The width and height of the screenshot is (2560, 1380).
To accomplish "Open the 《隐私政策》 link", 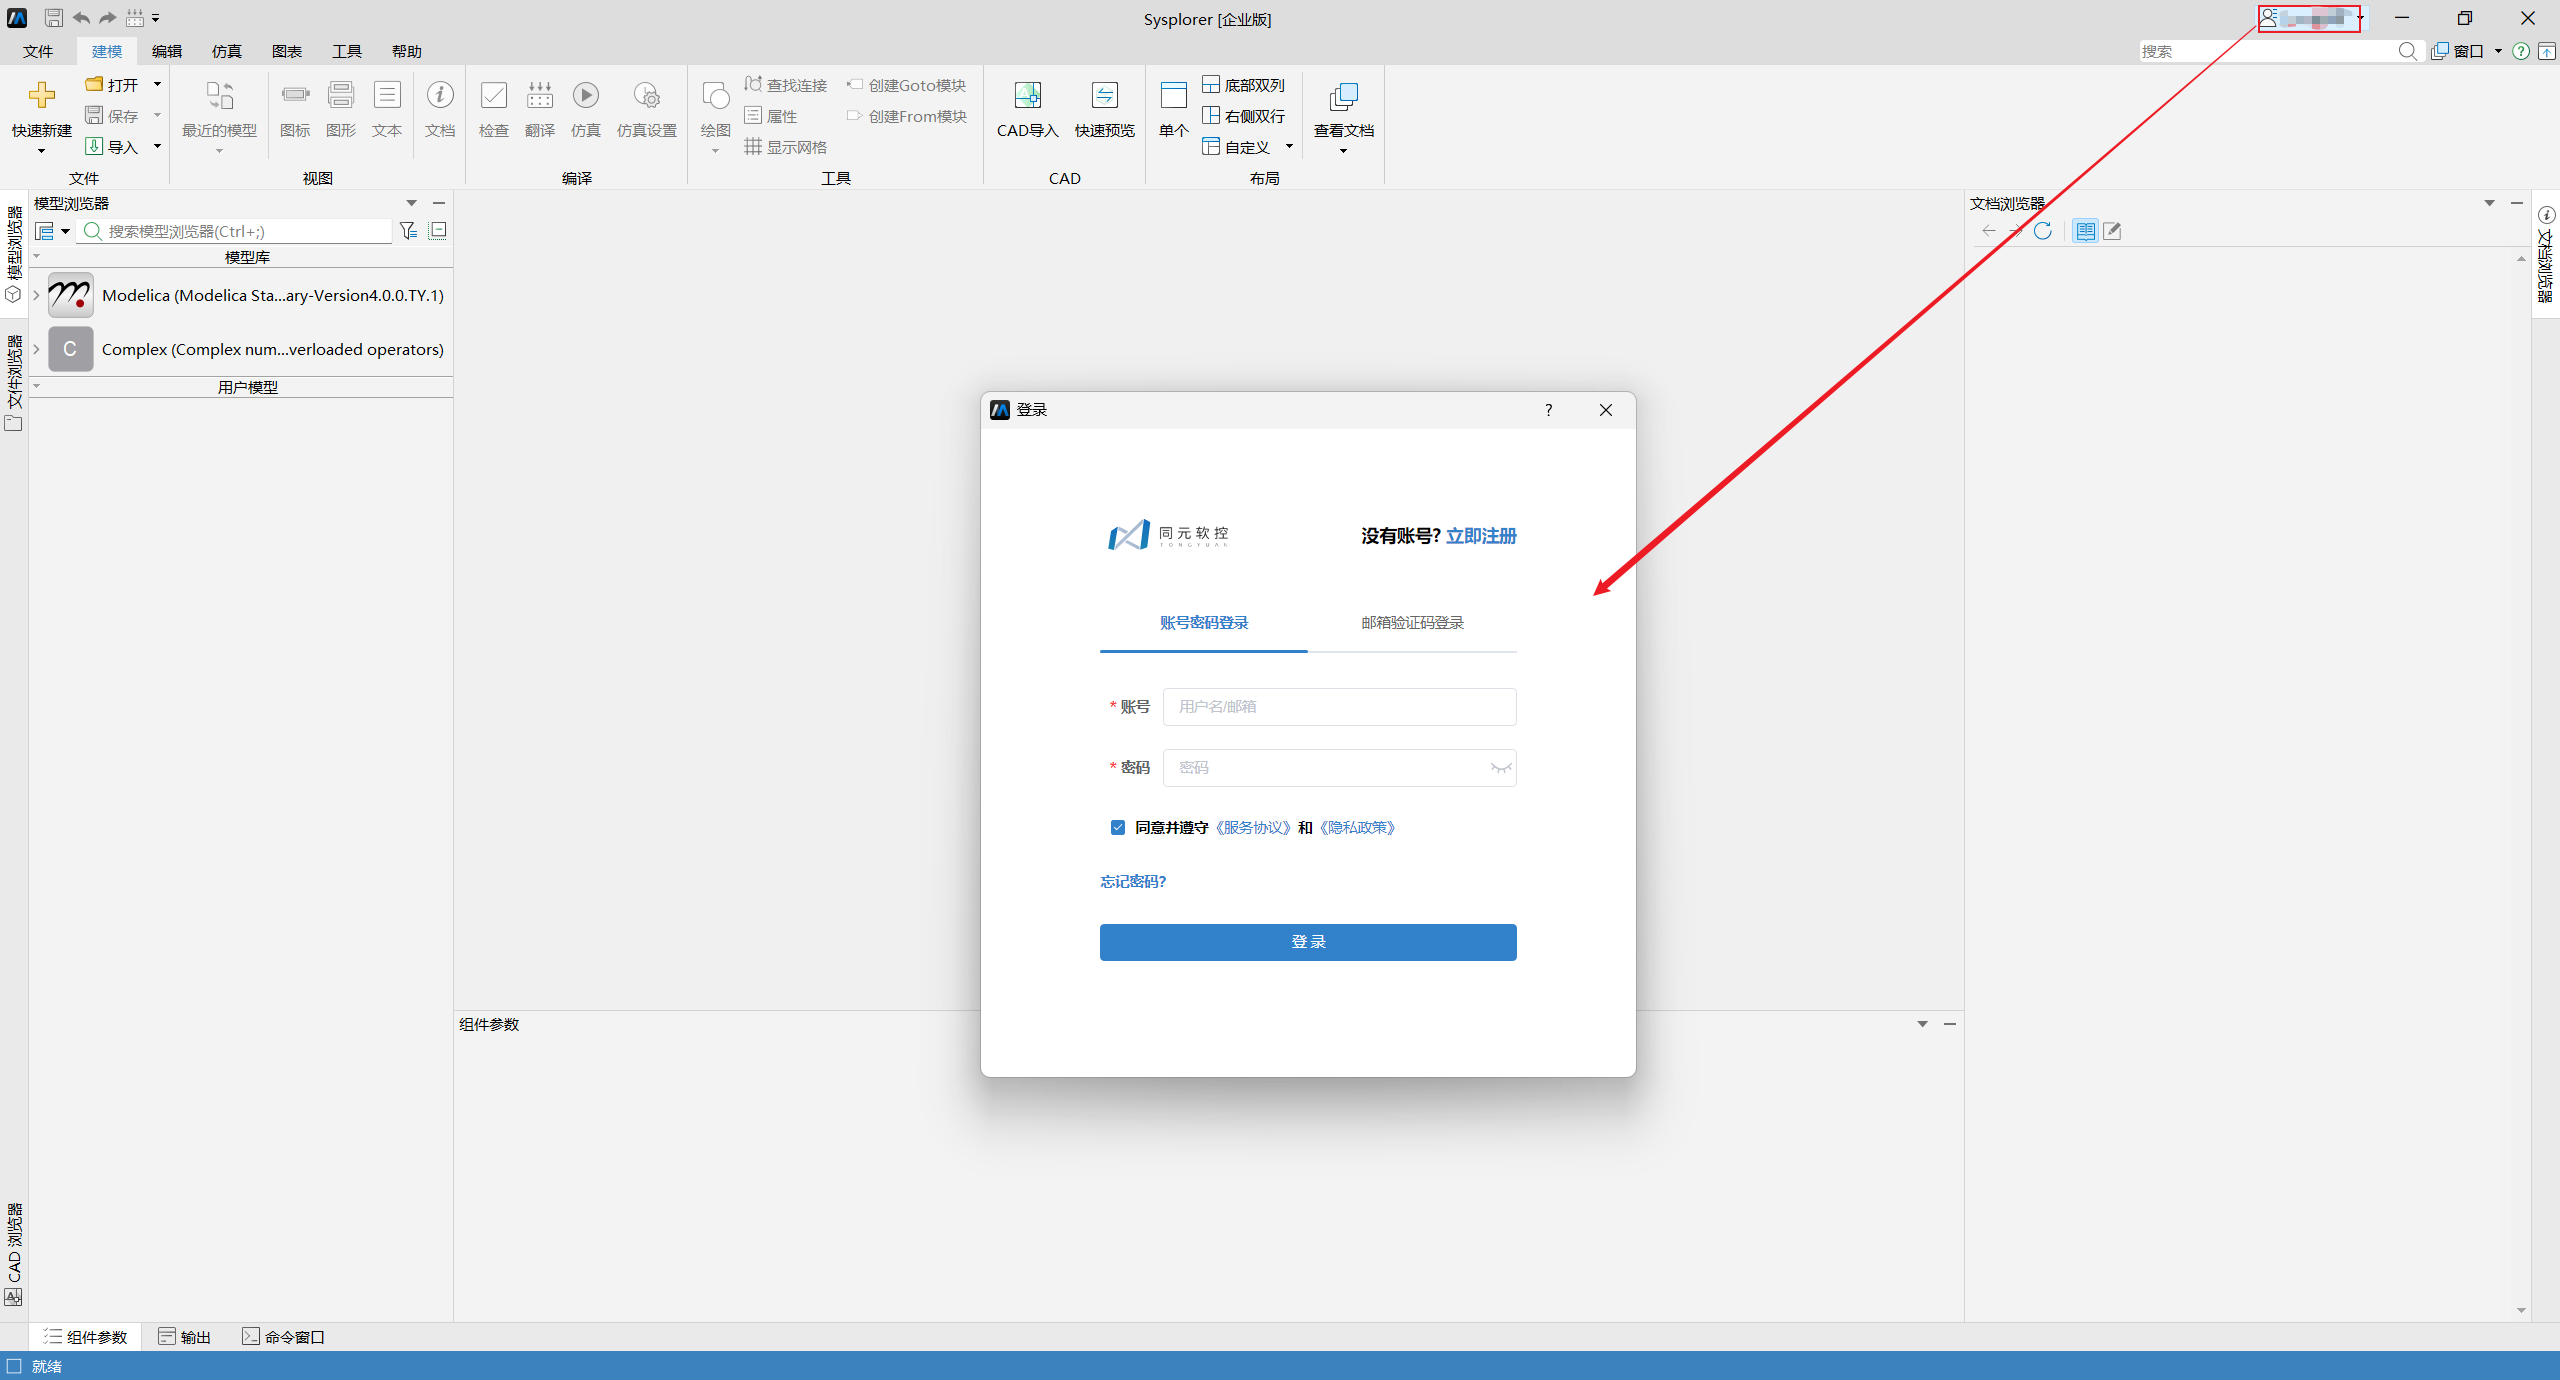I will click(1357, 827).
